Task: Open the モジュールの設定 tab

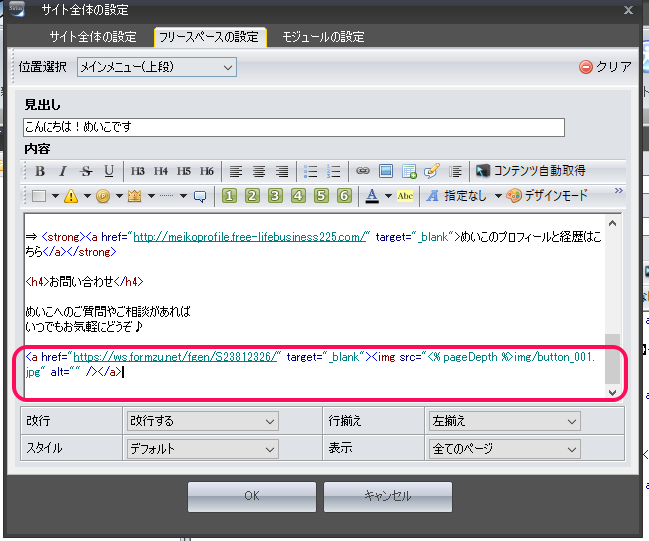Action: tap(322, 37)
